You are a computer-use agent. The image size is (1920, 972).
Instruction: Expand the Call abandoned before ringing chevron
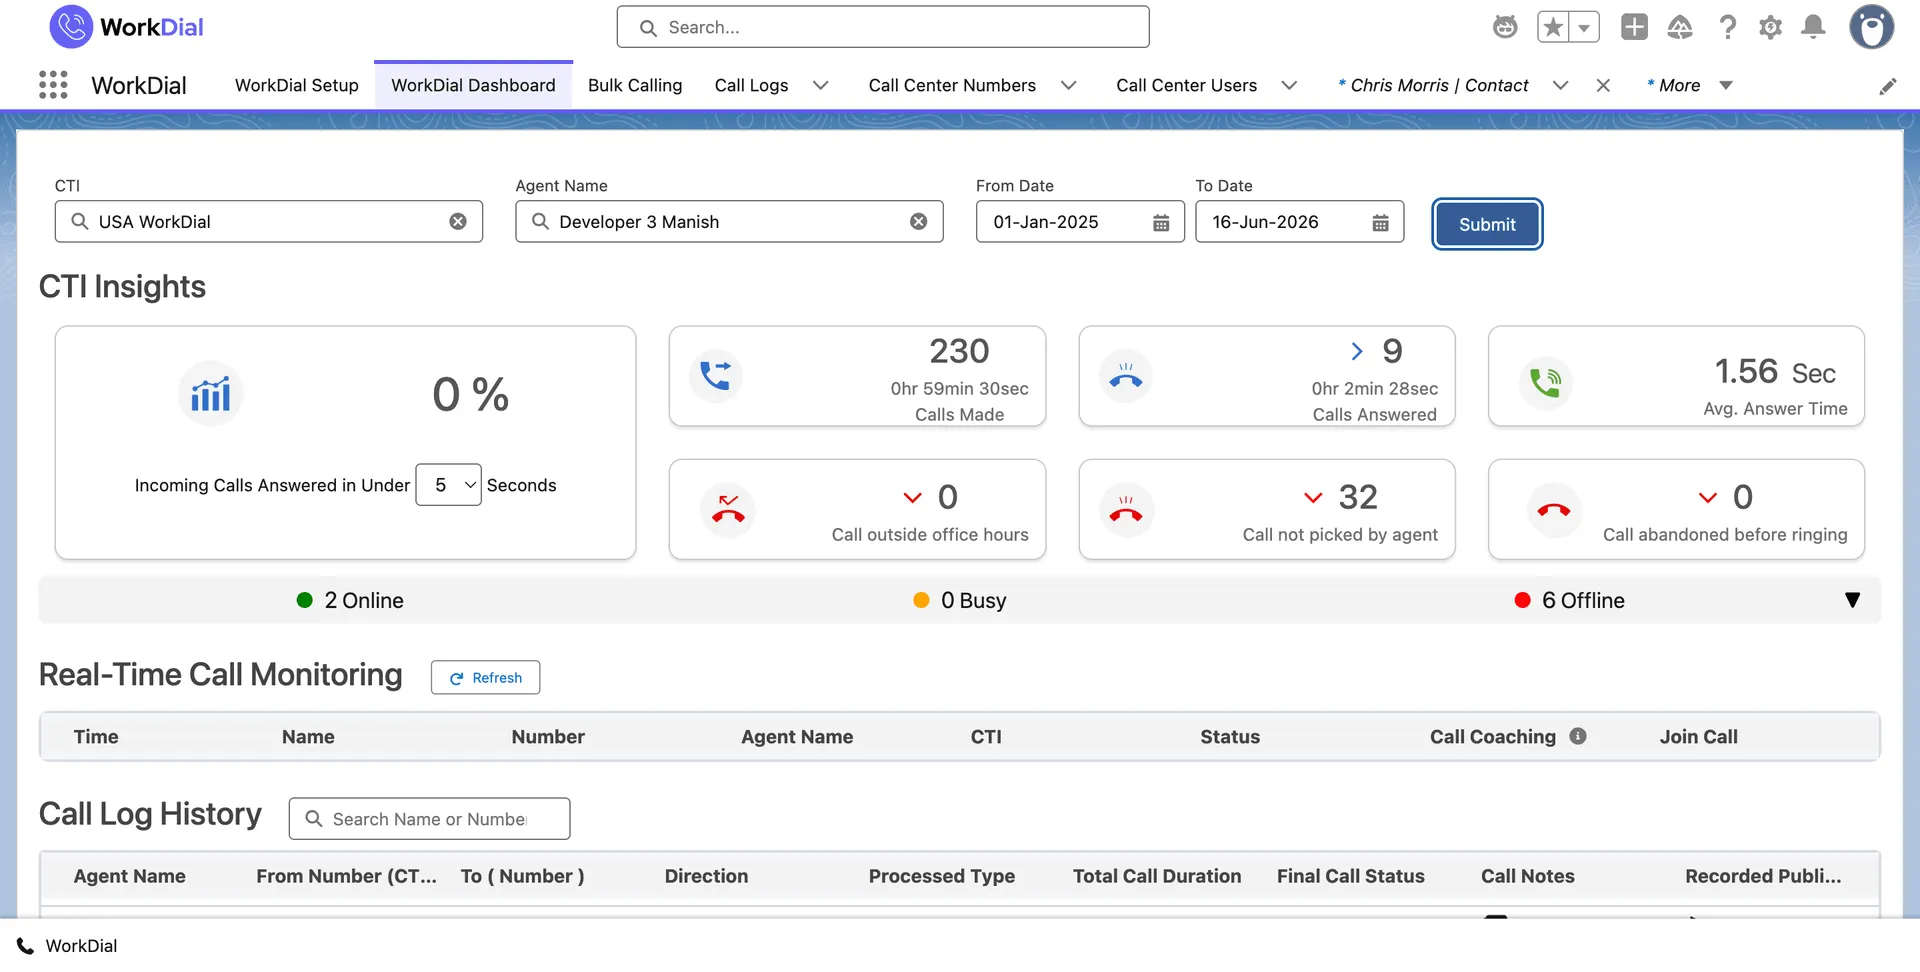pos(1708,497)
